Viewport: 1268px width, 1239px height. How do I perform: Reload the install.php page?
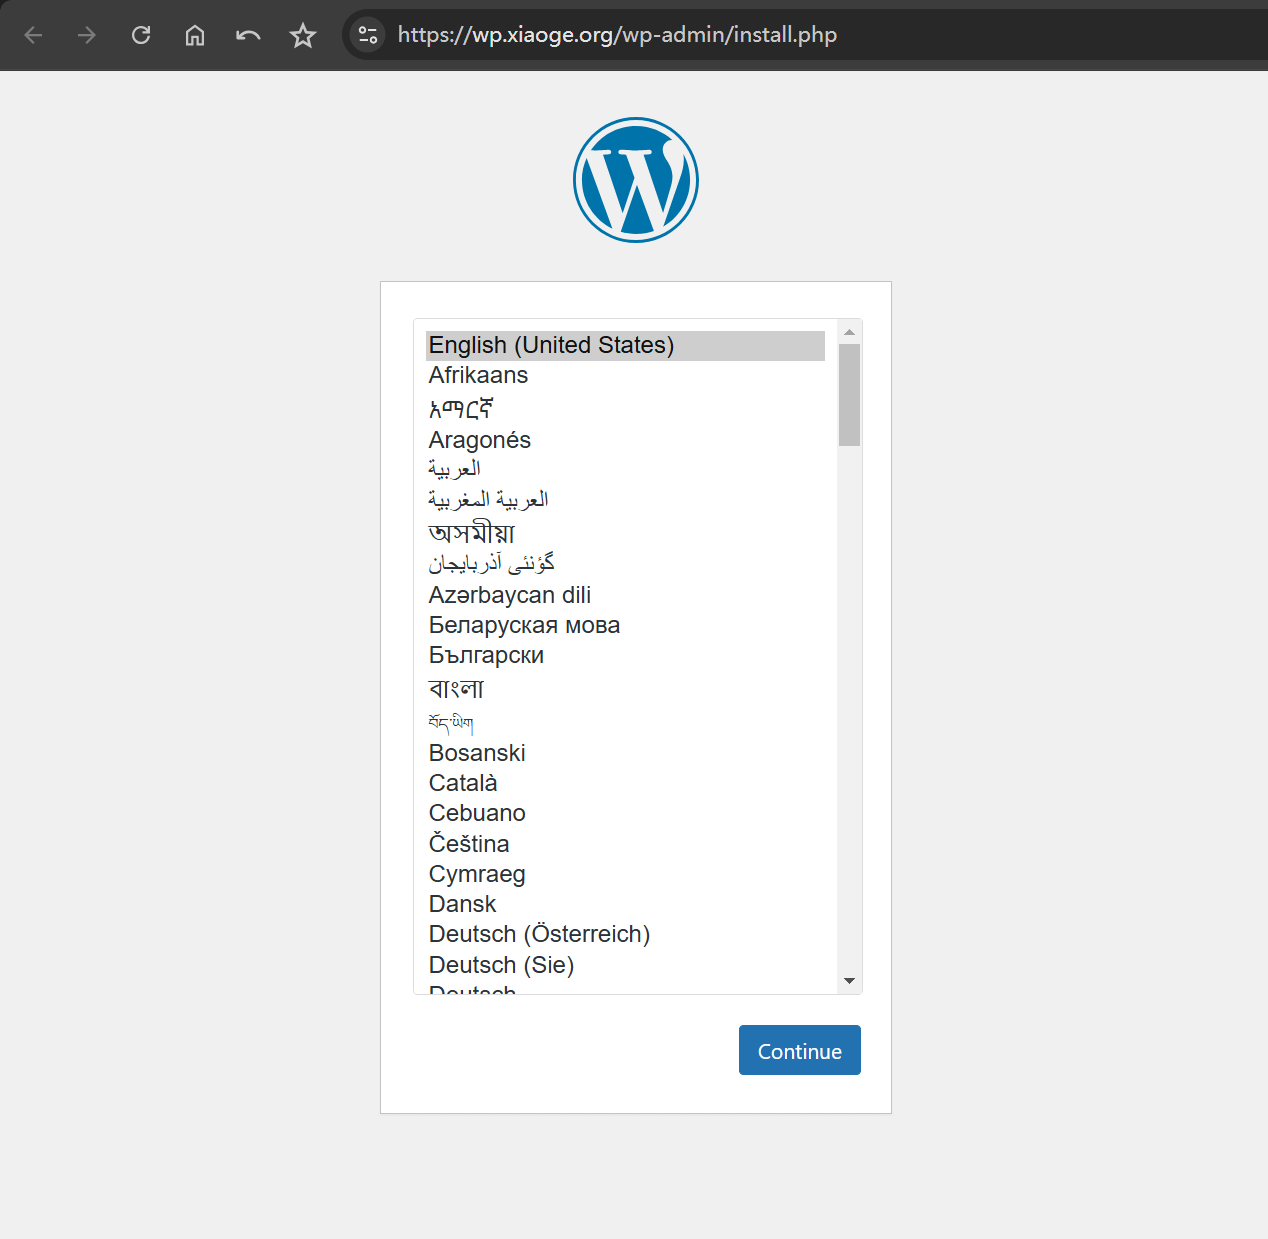tap(141, 35)
